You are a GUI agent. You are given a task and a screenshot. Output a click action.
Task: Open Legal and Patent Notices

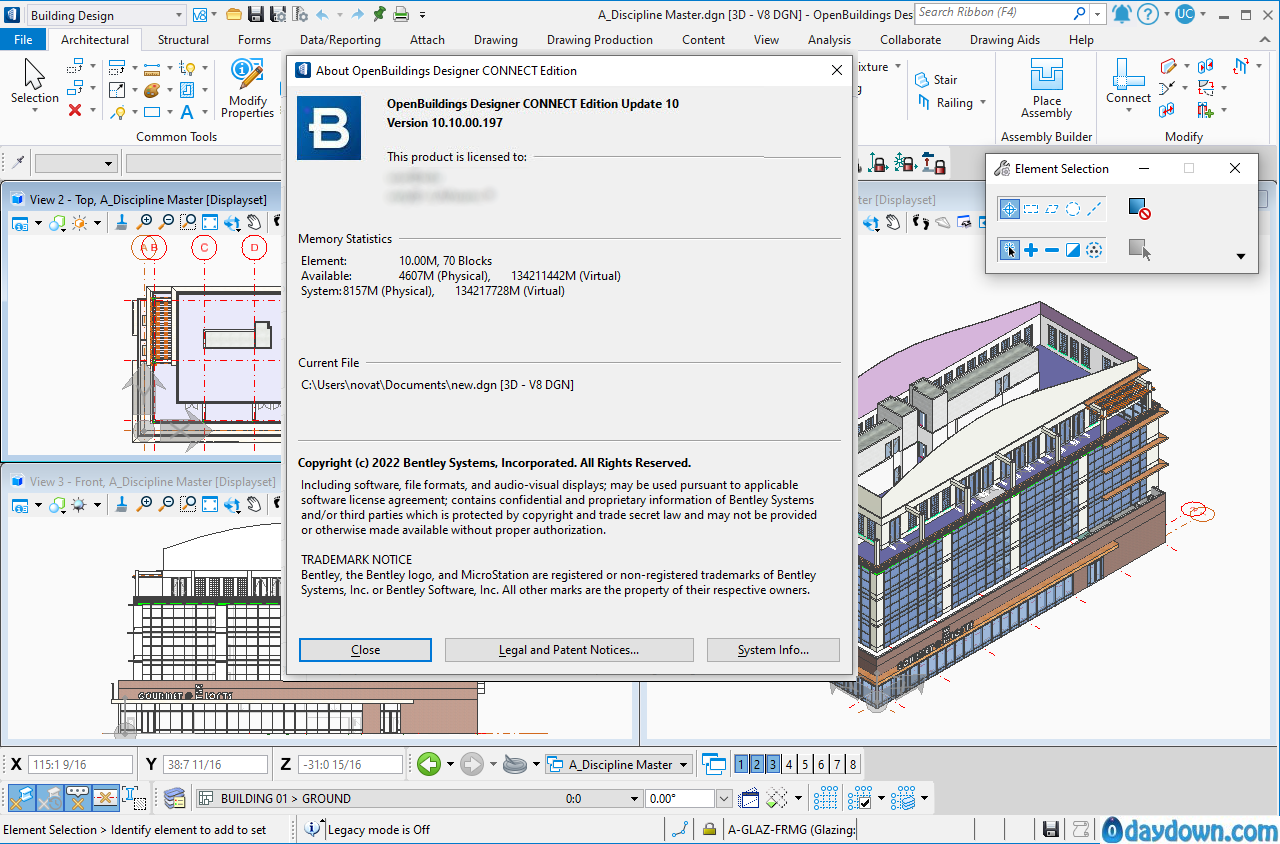pyautogui.click(x=568, y=650)
